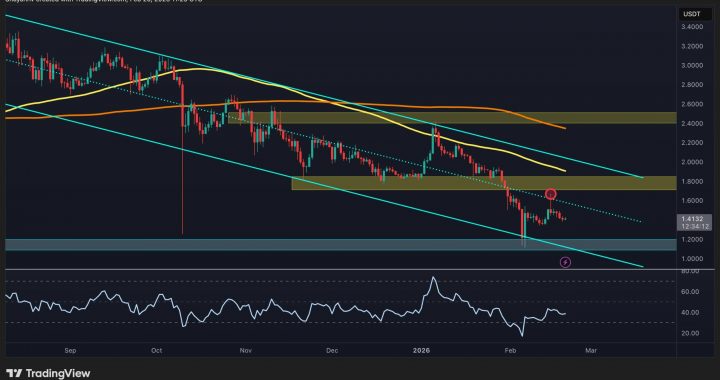
Task: Click the 20.00 RSI axis label
Action: click(x=691, y=333)
